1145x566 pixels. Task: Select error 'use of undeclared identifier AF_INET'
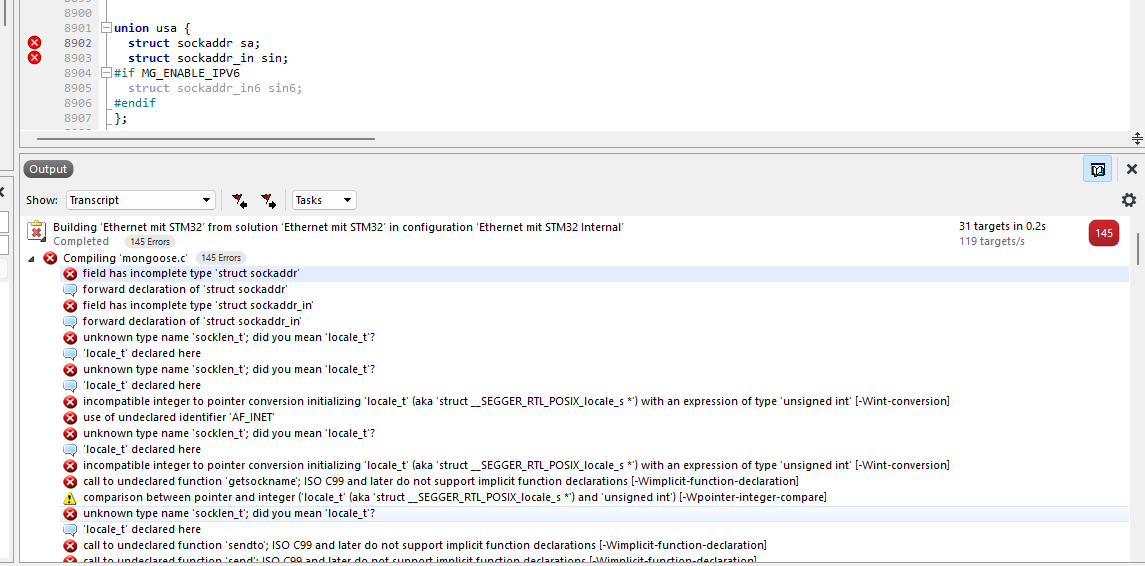point(178,417)
